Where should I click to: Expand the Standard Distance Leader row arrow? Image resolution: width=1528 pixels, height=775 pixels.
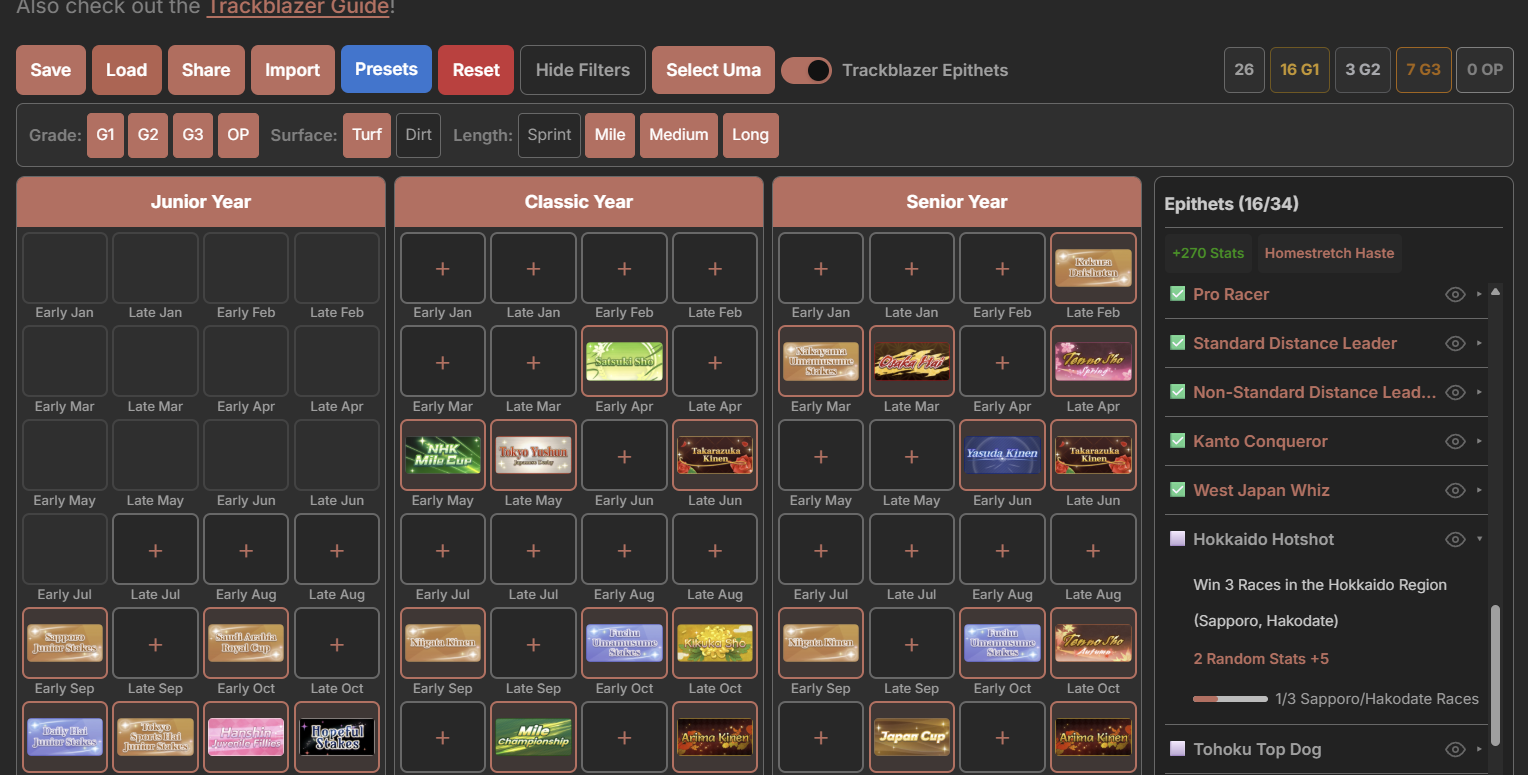1480,343
